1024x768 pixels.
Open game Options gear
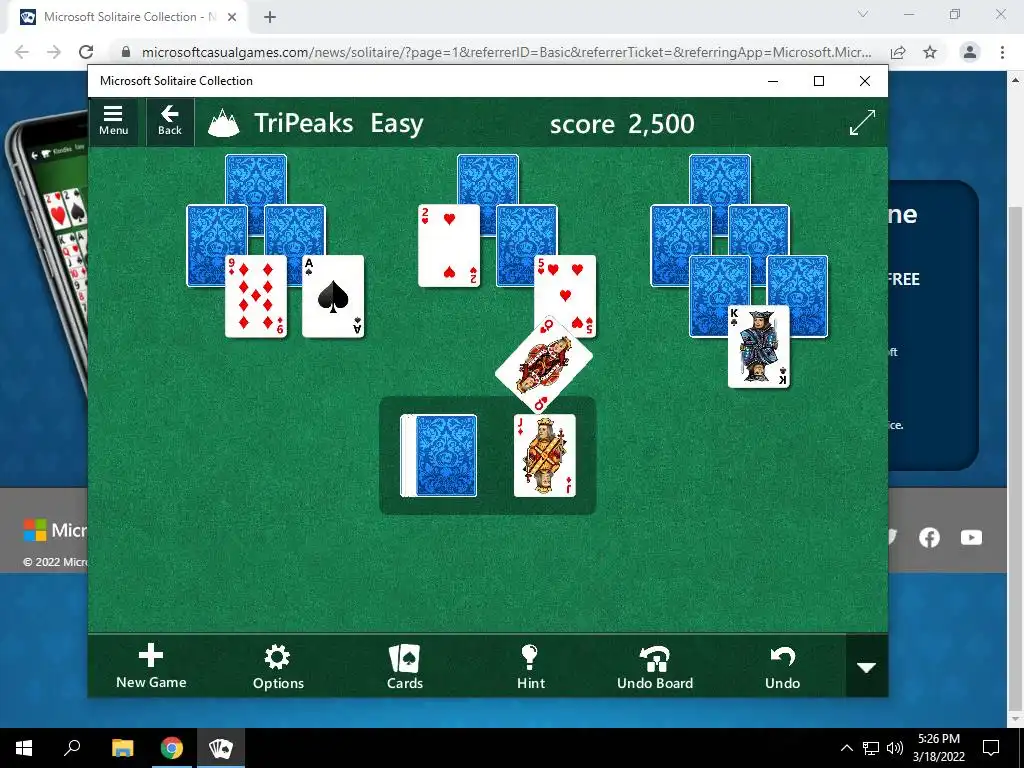(278, 666)
